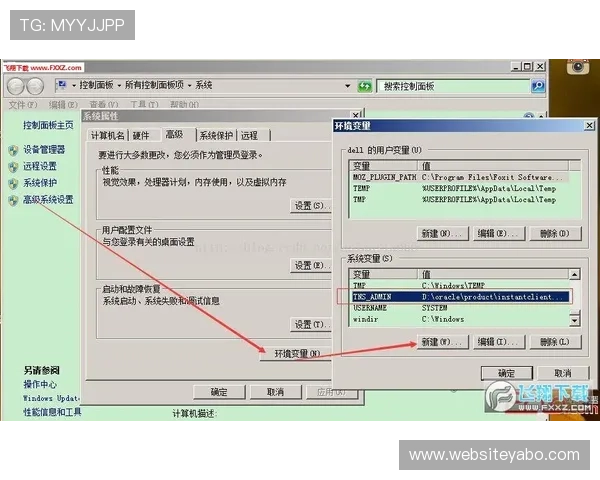
Task: Open the 环境变量(N) button
Action: coord(297,354)
